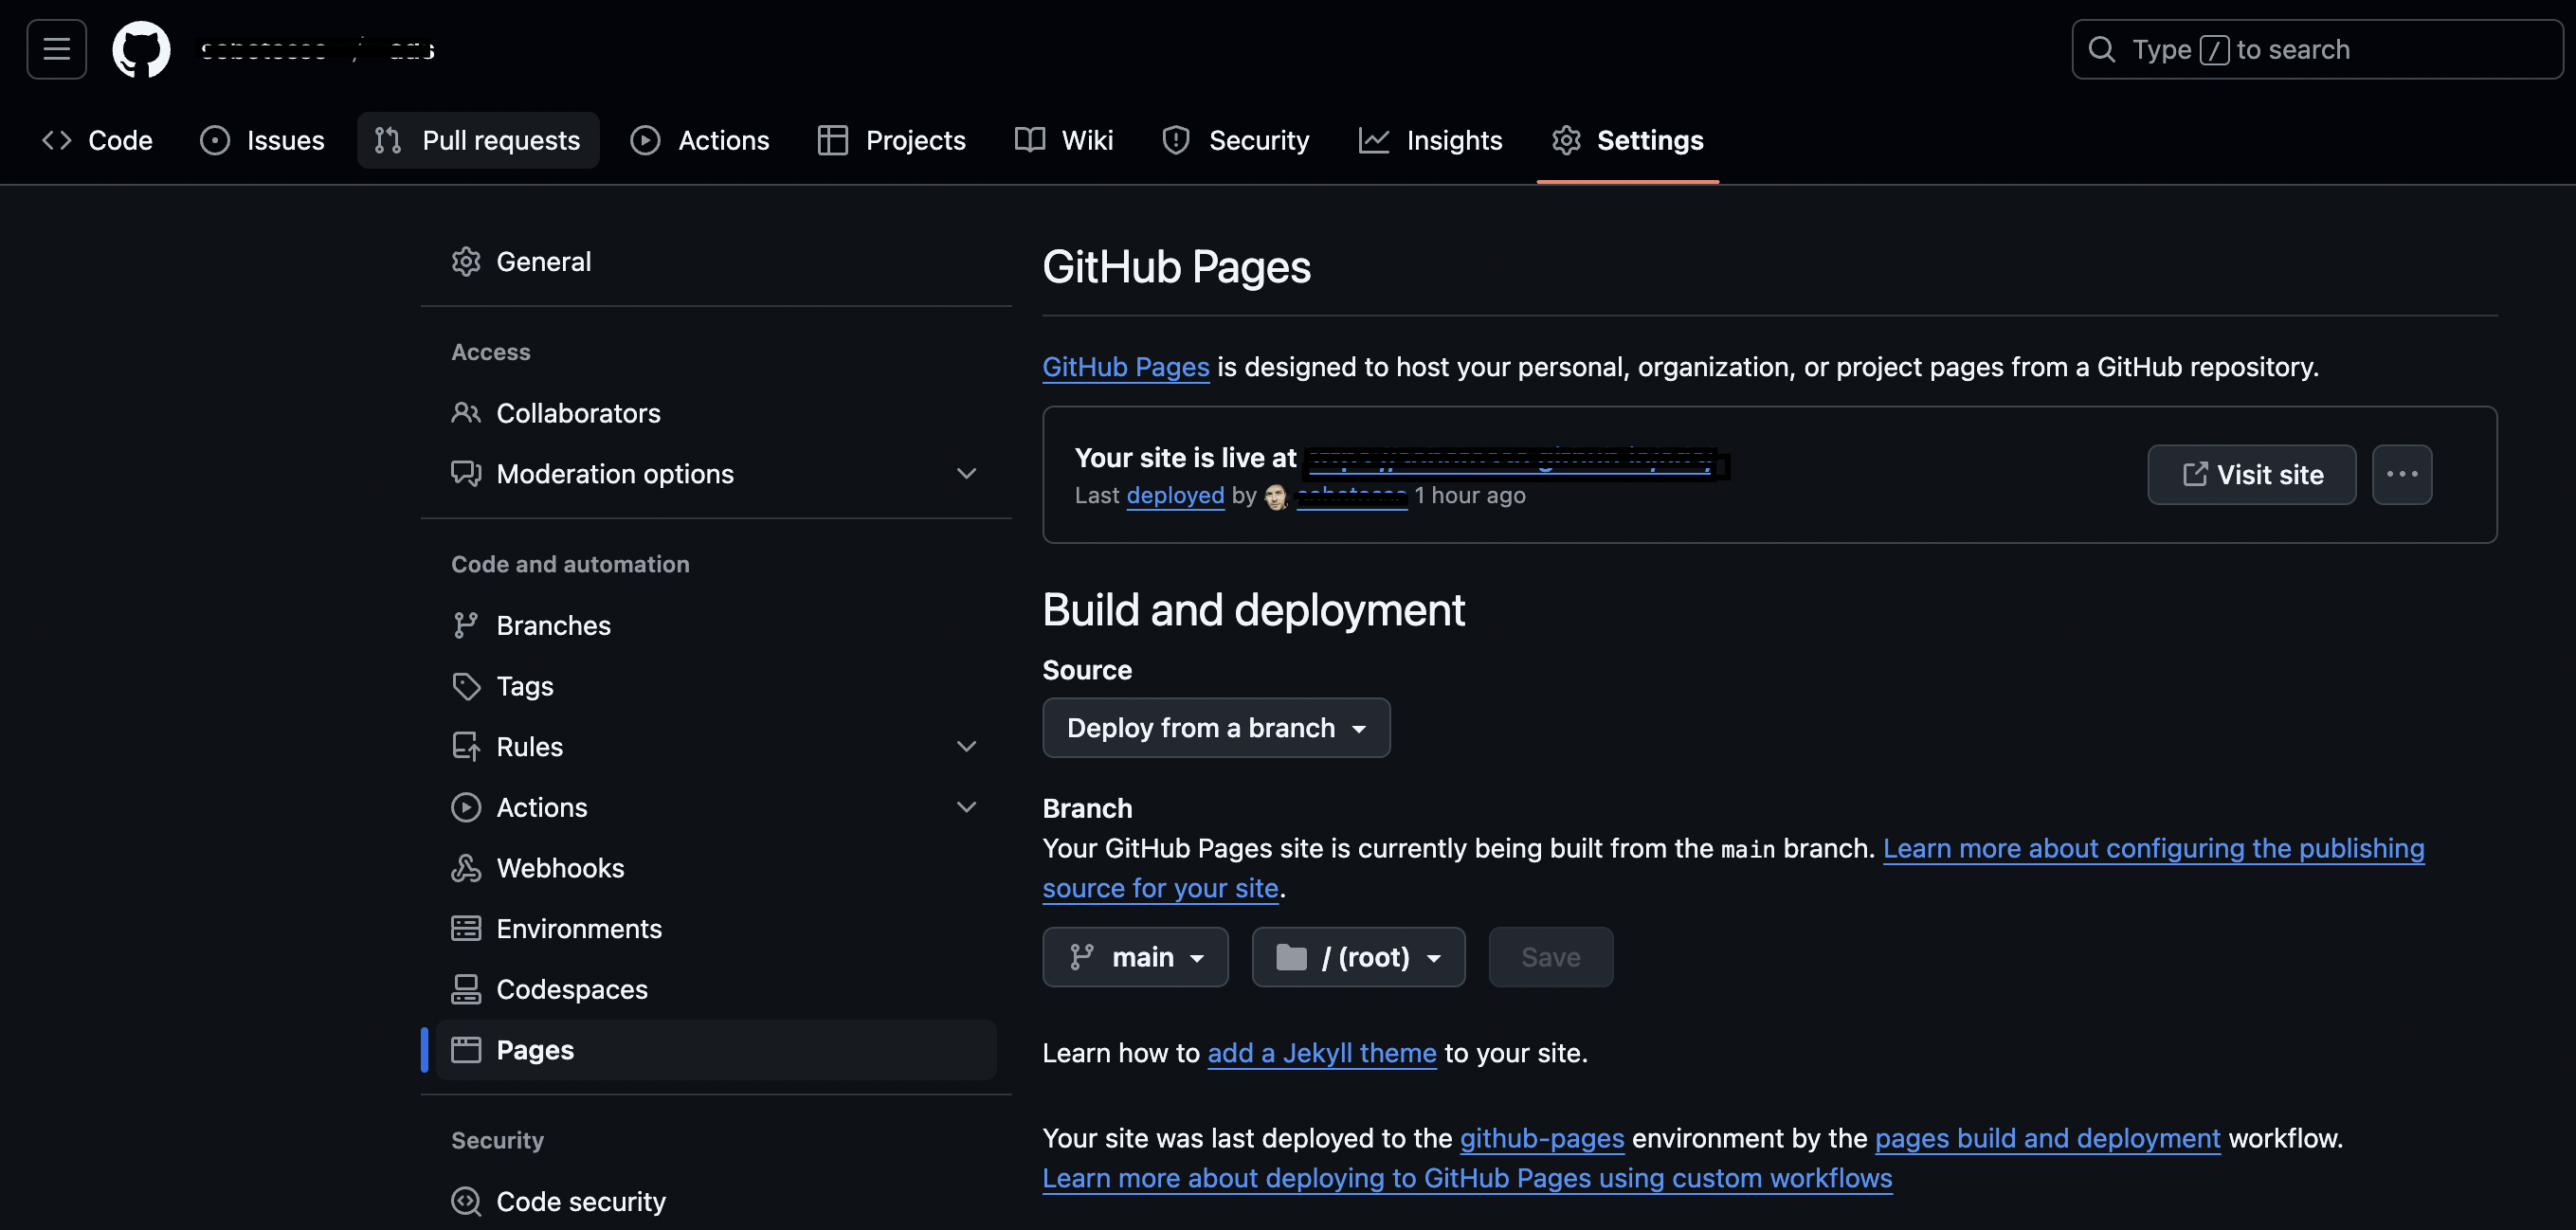
Task: Focus the Type / to search field
Action: pyautogui.click(x=2317, y=49)
